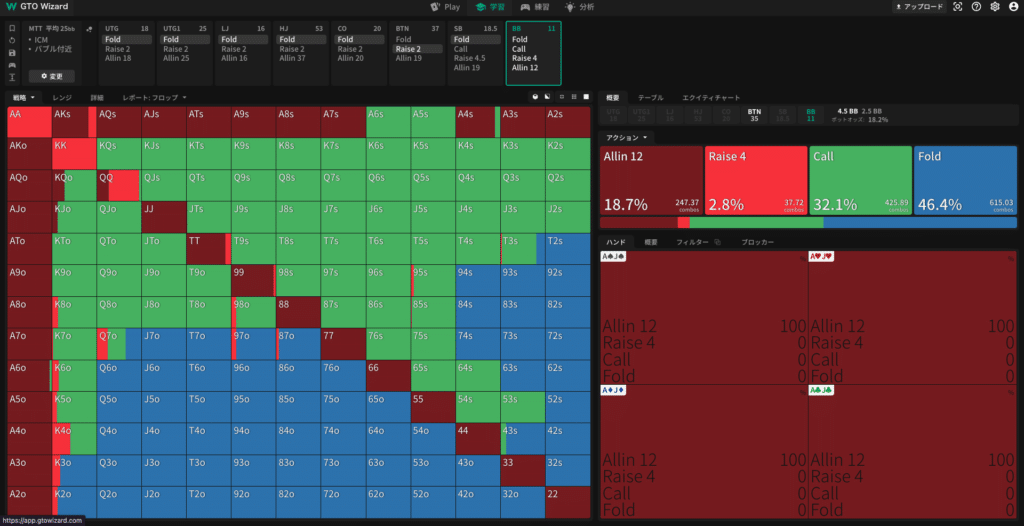Open the 戦略 dropdown
This screenshot has width=1024, height=526.
pyautogui.click(x=24, y=97)
